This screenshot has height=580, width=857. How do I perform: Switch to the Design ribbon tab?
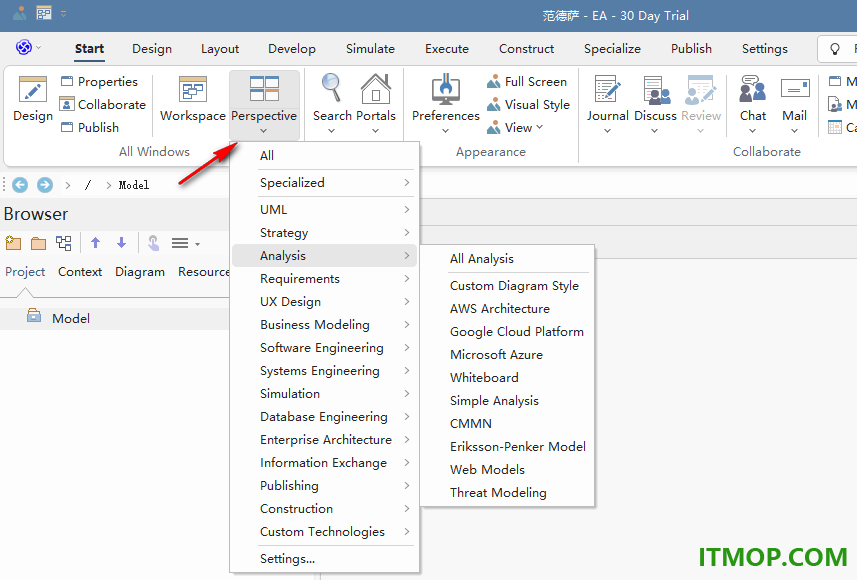click(152, 49)
